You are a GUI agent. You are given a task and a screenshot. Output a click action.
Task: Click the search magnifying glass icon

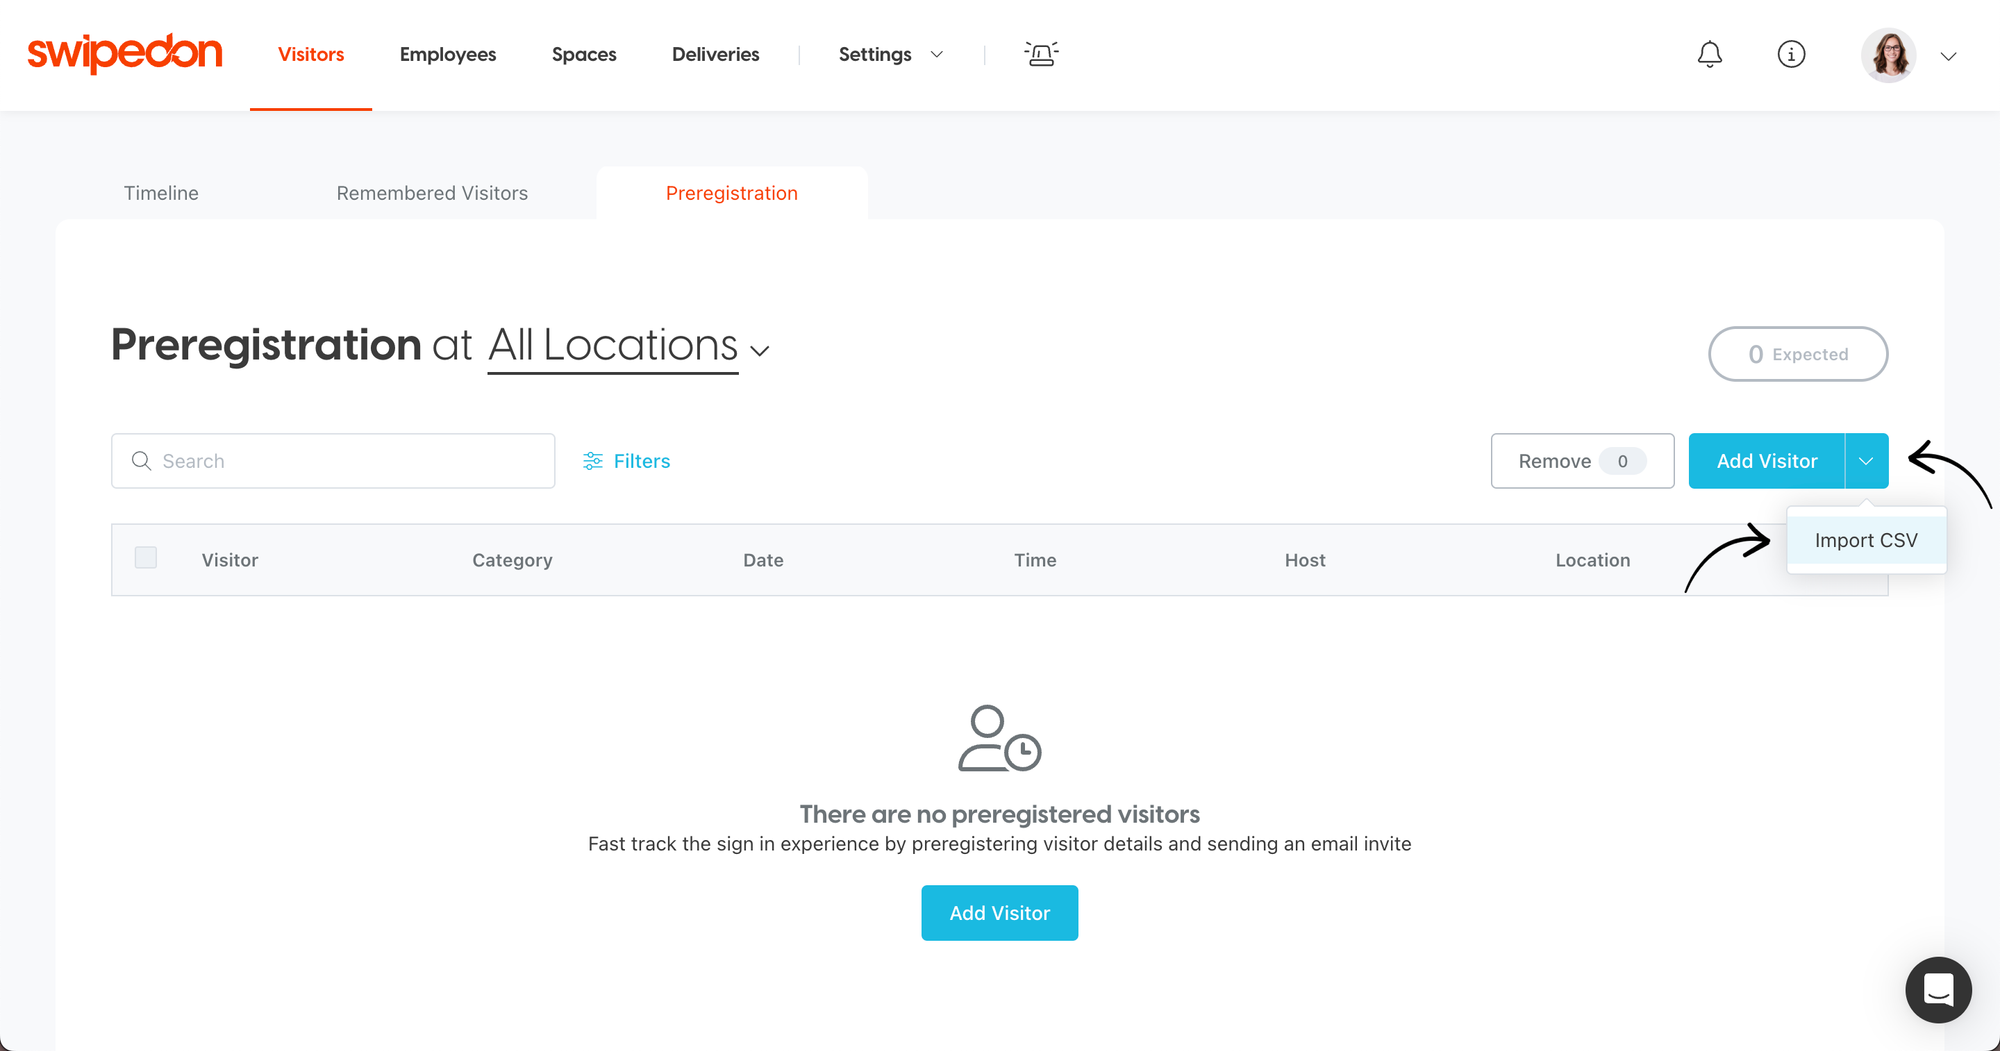tap(142, 461)
